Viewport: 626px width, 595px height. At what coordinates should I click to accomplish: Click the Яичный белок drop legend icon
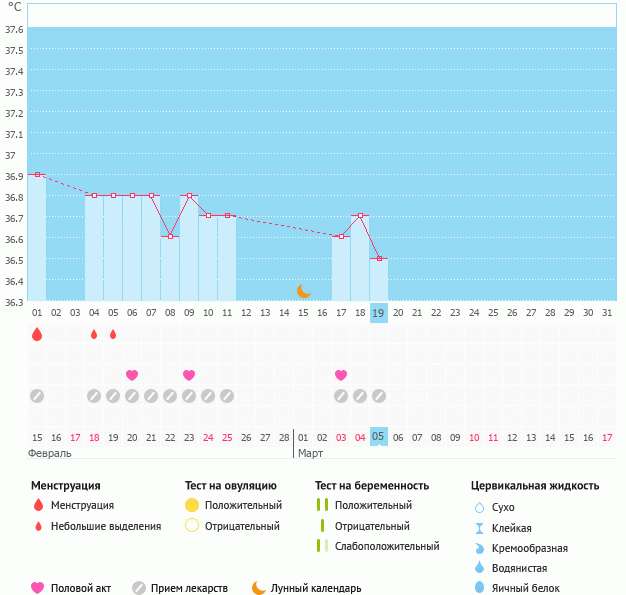tap(479, 588)
